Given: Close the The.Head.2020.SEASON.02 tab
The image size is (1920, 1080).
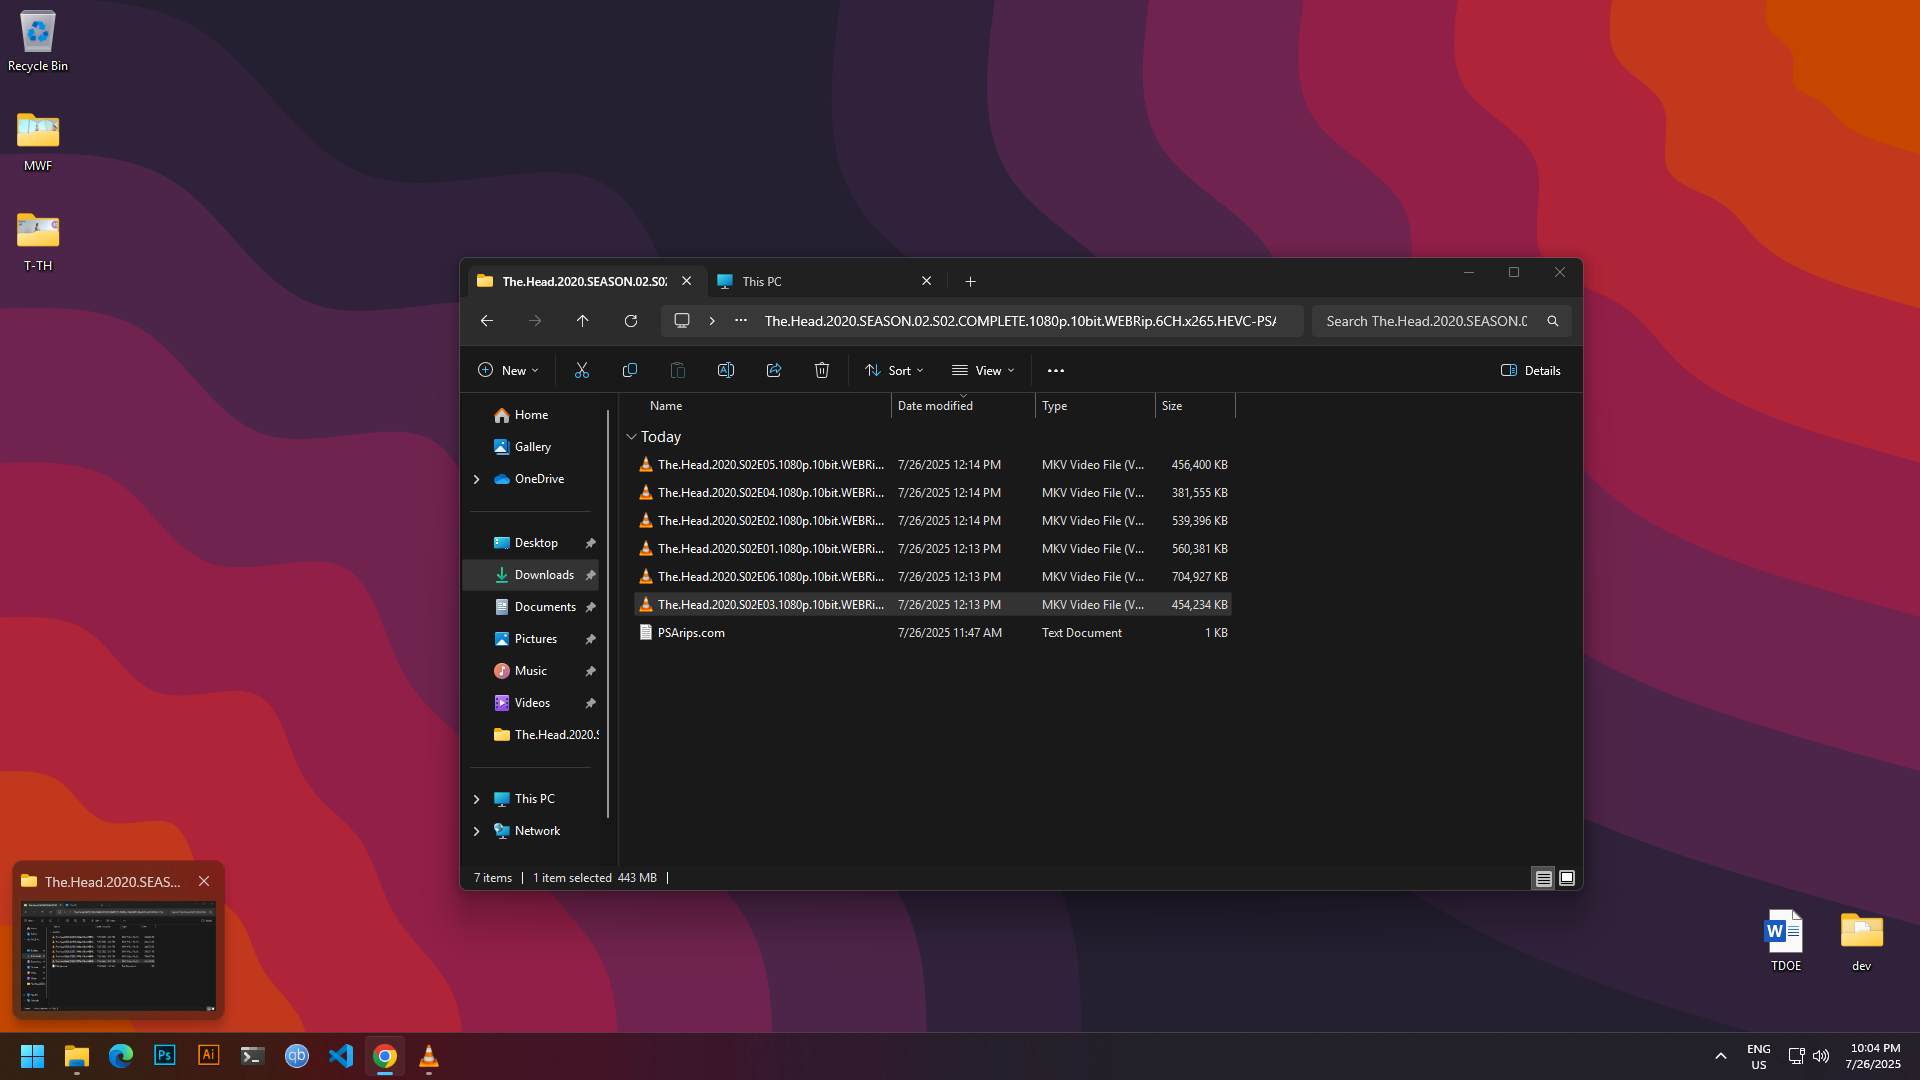Looking at the screenshot, I should click(x=687, y=282).
